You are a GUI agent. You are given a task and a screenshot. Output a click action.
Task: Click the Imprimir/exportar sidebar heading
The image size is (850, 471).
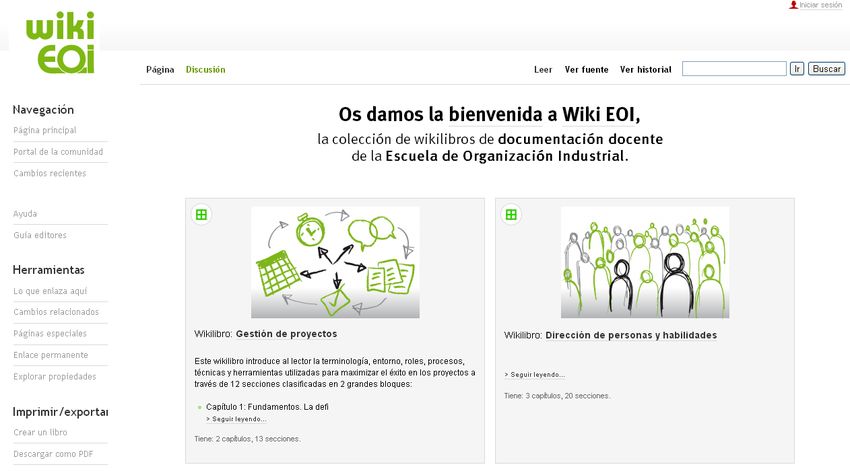pos(60,412)
